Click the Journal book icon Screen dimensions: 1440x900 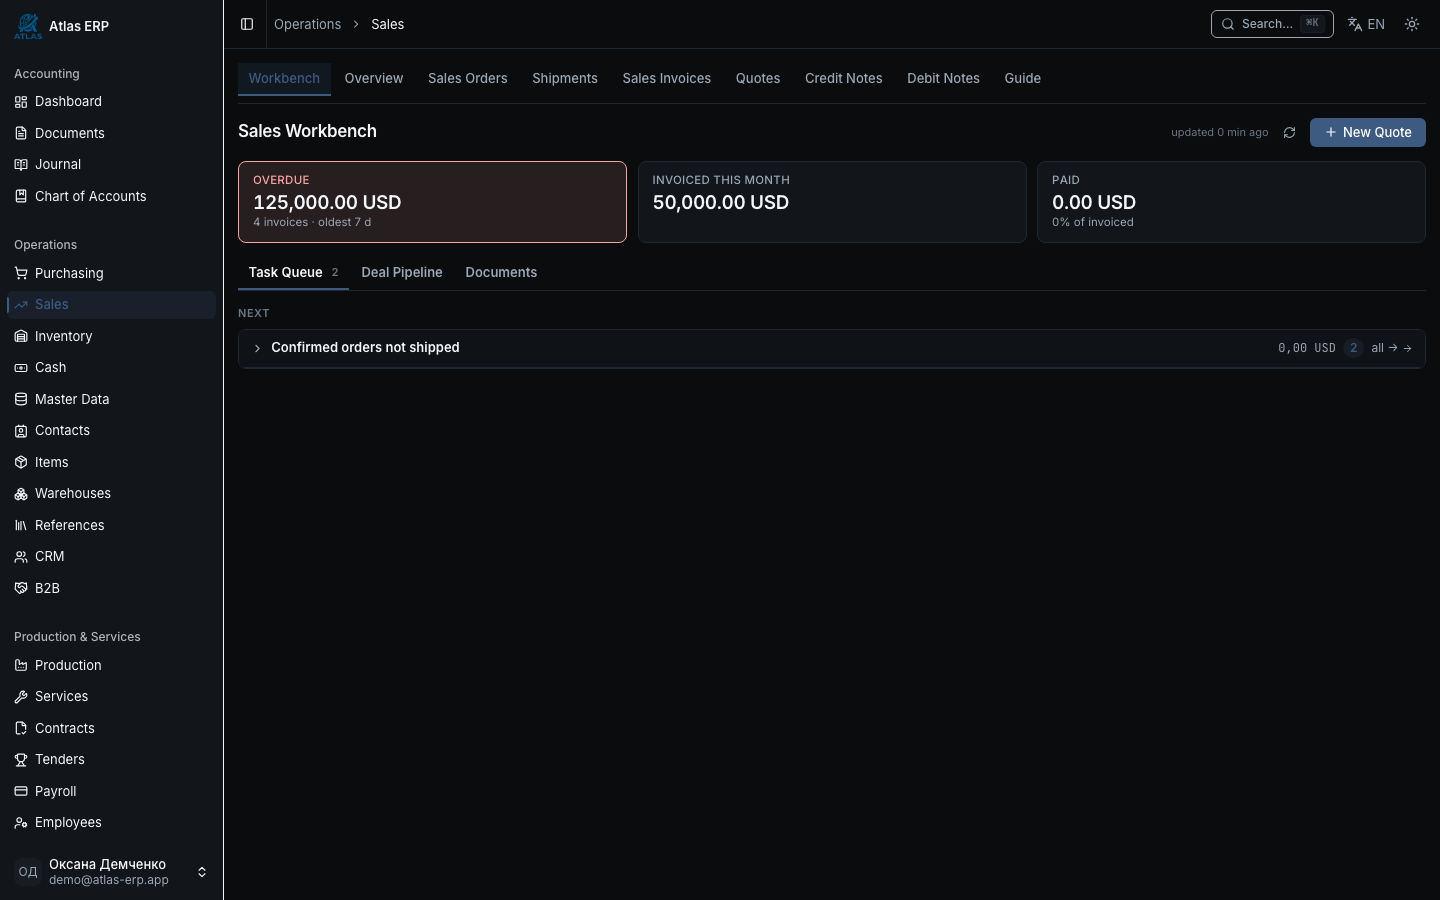(21, 165)
